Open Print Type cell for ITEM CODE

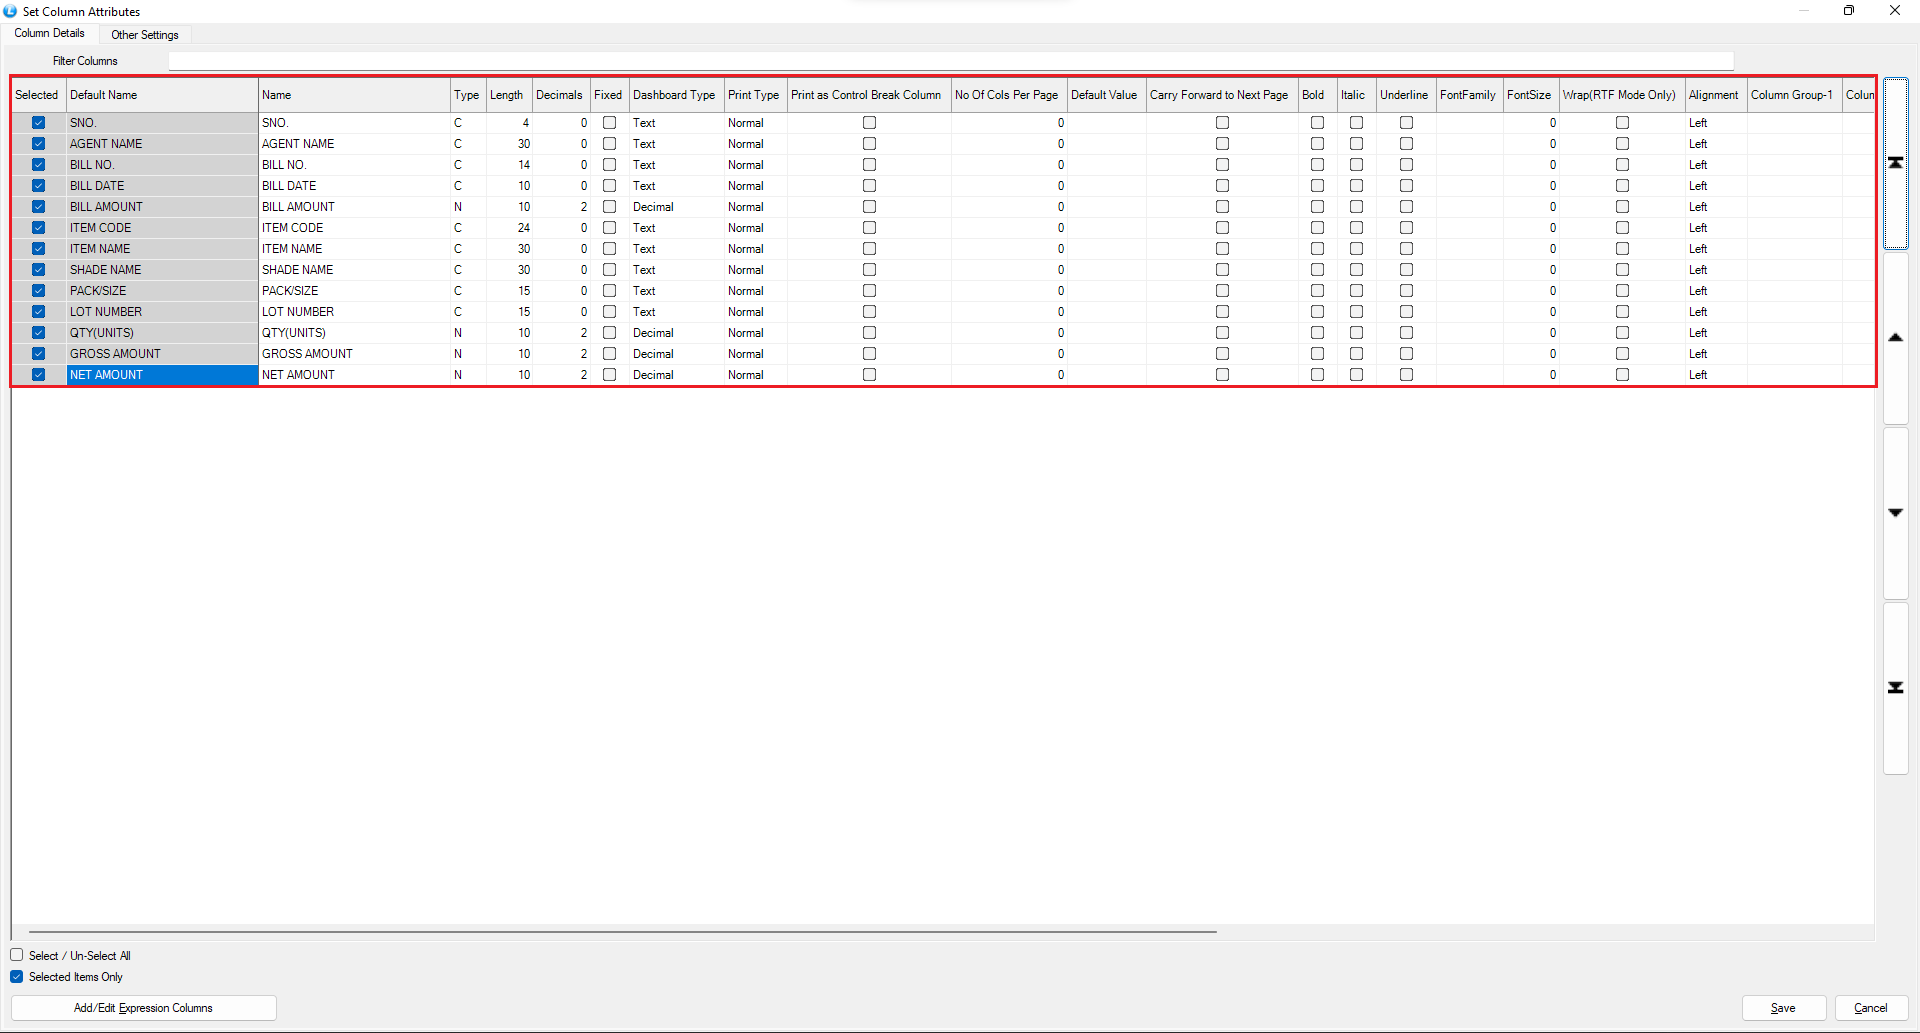(755, 228)
